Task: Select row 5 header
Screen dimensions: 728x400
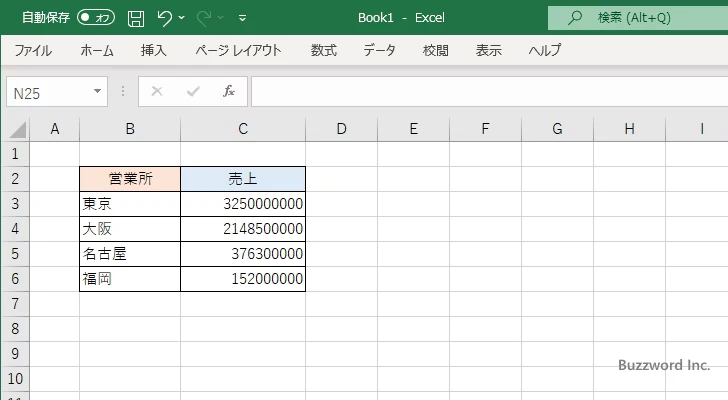Action: coord(15,254)
